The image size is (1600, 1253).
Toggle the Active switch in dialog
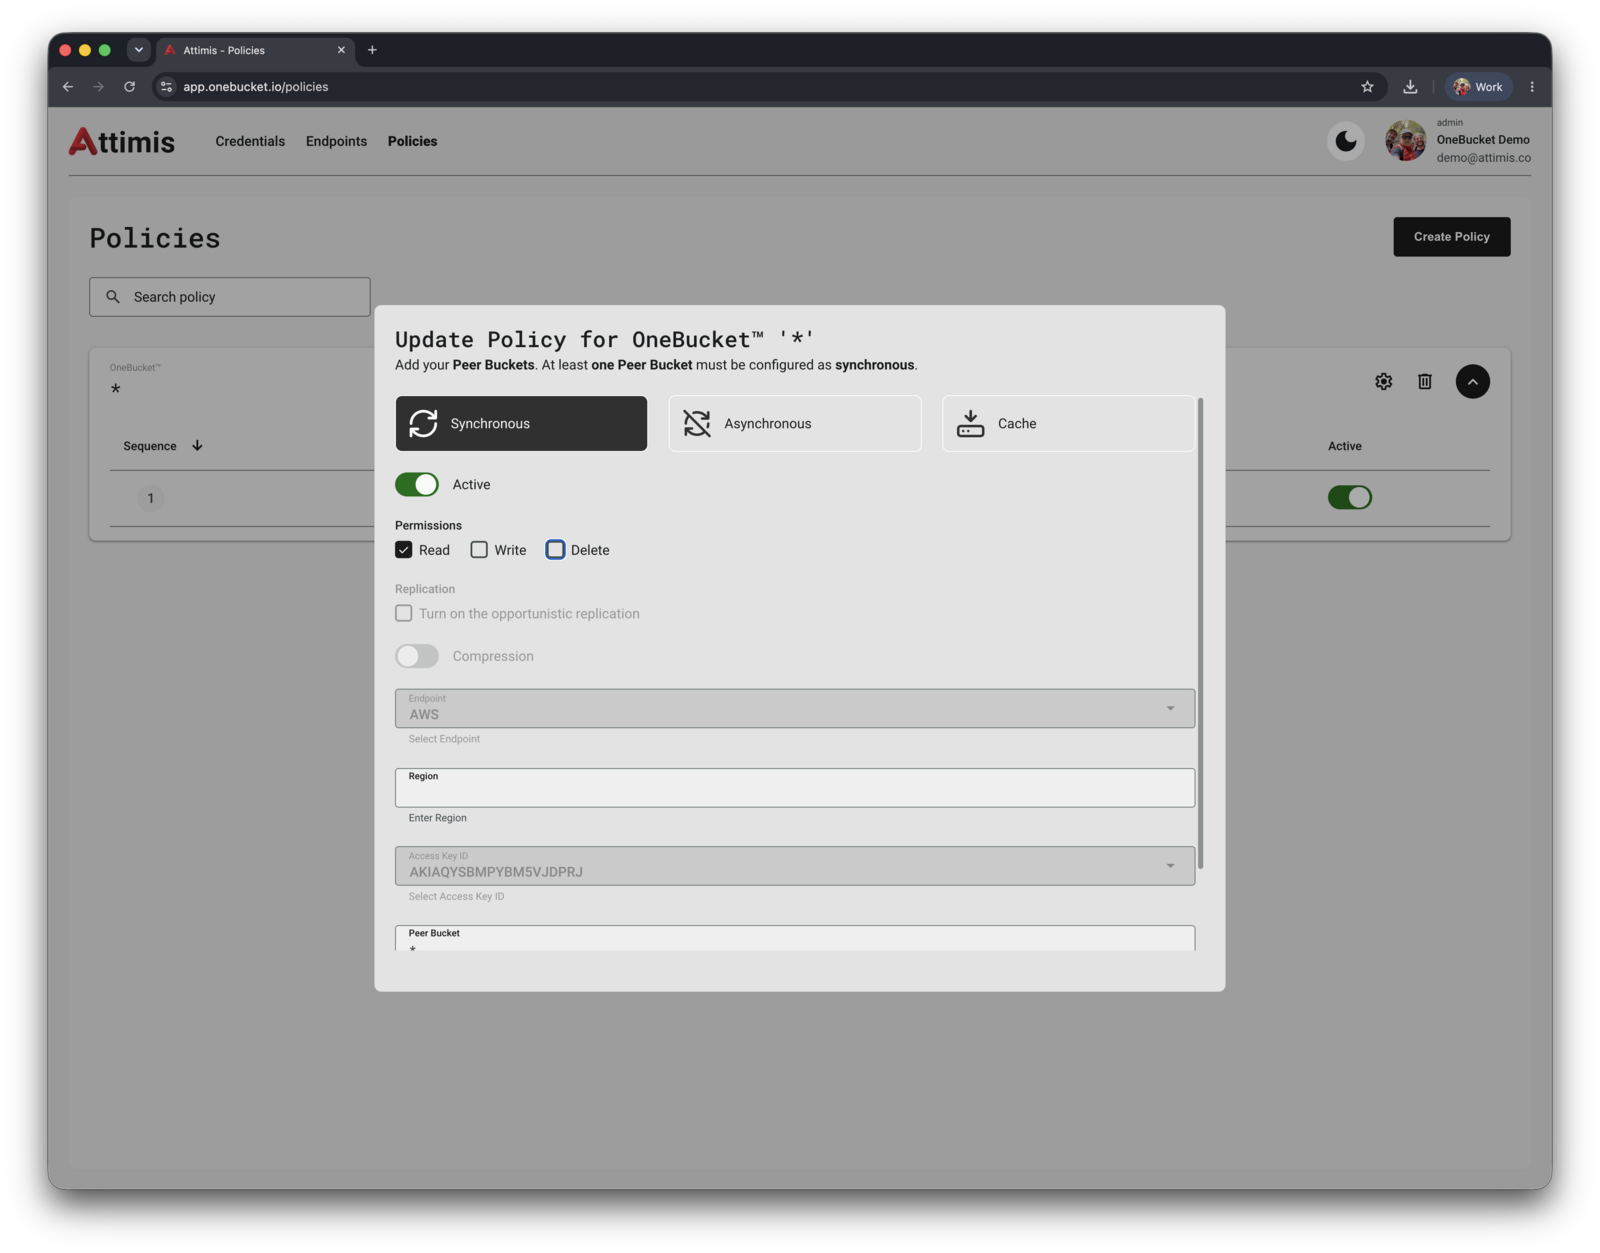coord(417,485)
